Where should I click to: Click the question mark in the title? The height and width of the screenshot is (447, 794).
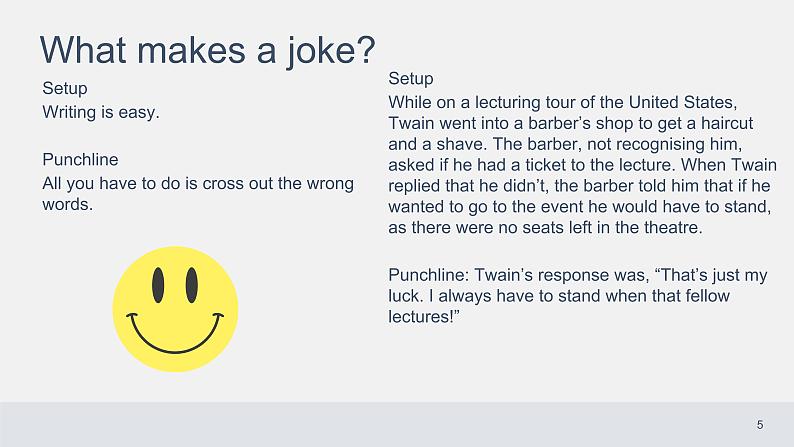(366, 50)
